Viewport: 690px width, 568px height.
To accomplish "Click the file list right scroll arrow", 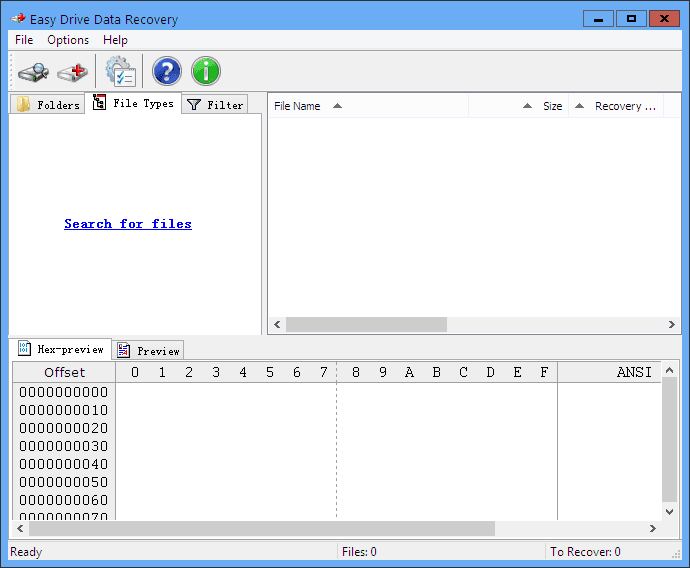I will 672,325.
